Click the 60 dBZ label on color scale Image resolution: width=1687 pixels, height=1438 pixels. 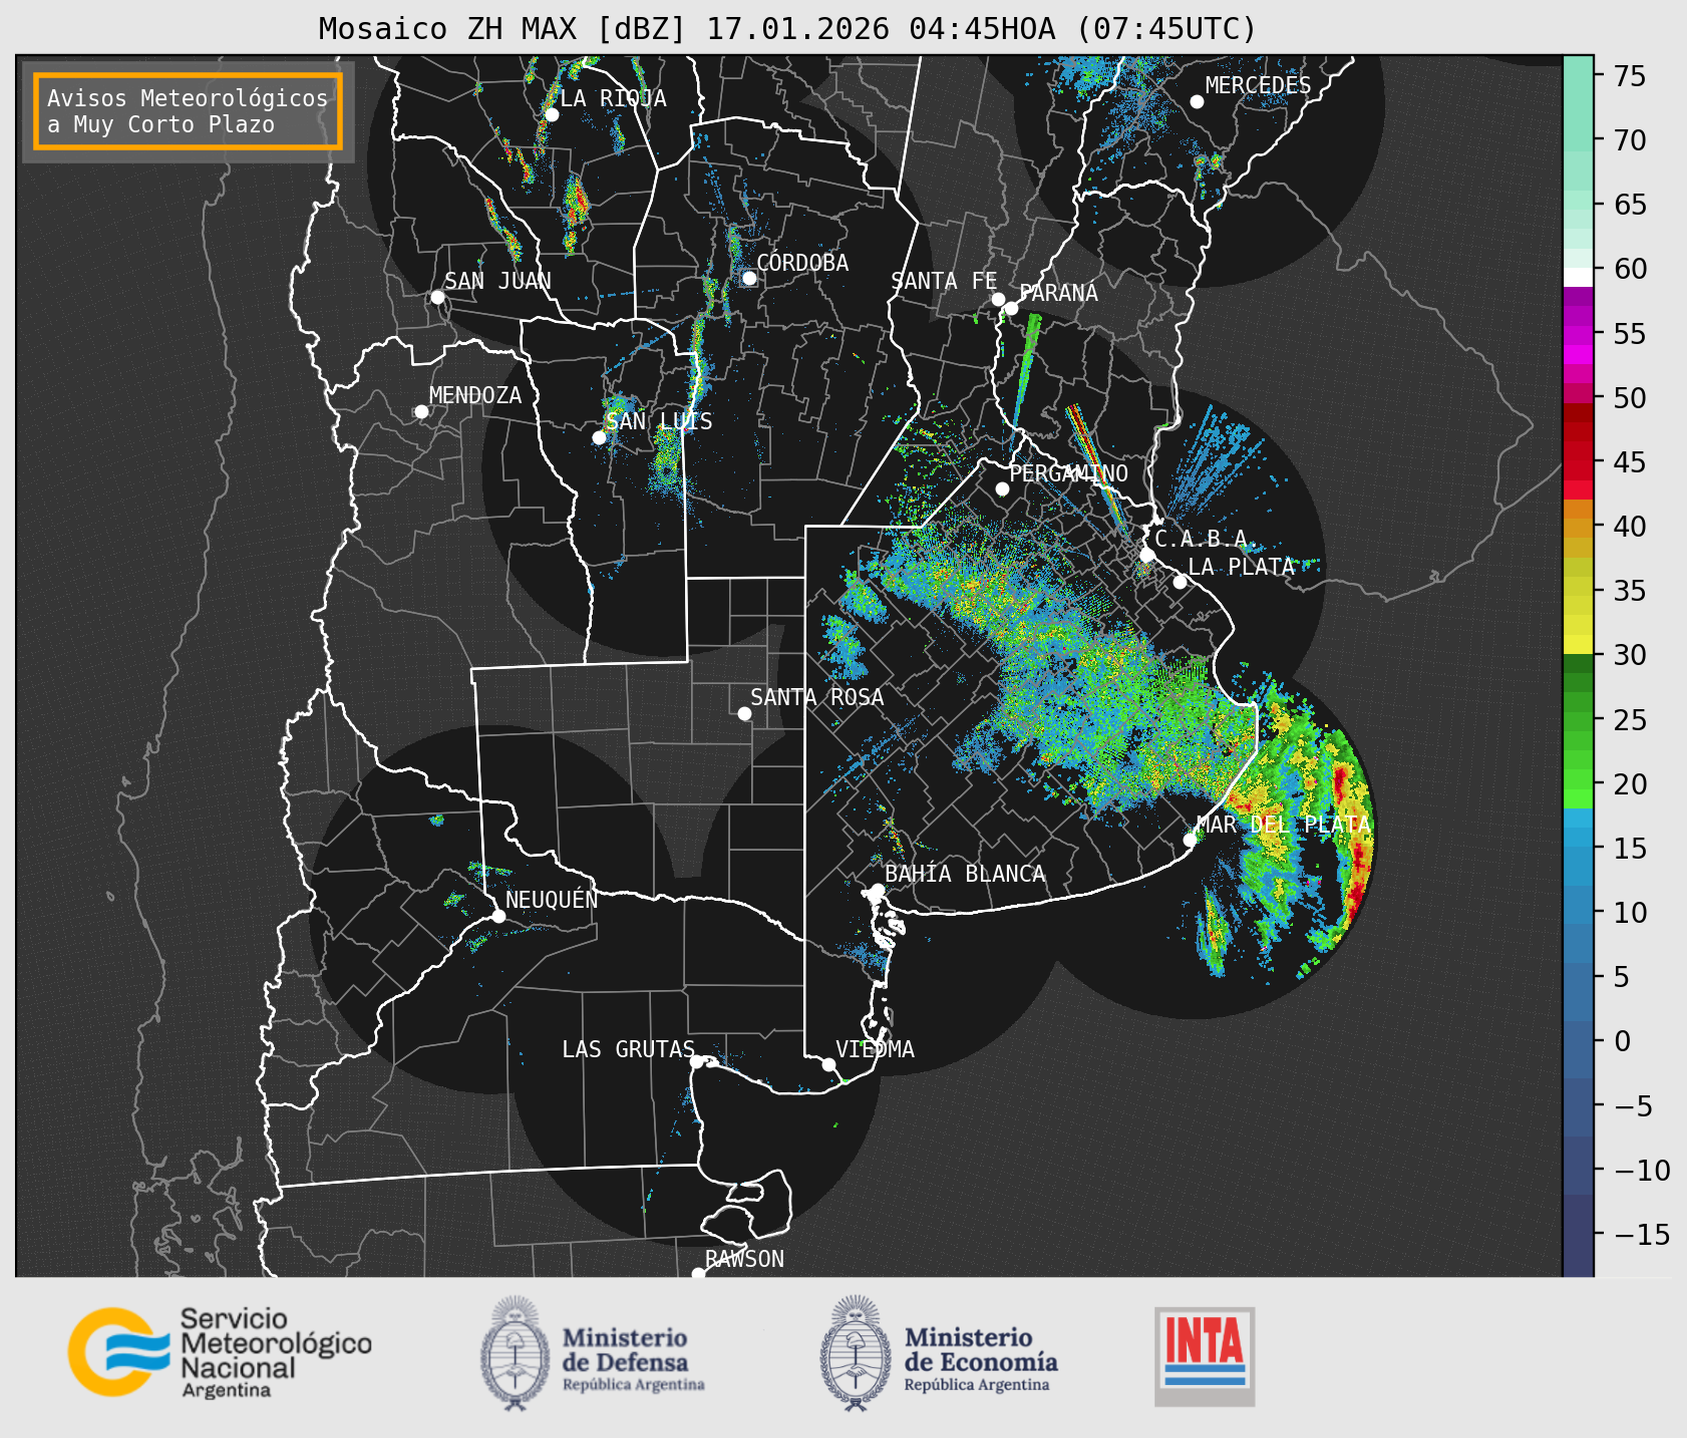click(x=1629, y=269)
